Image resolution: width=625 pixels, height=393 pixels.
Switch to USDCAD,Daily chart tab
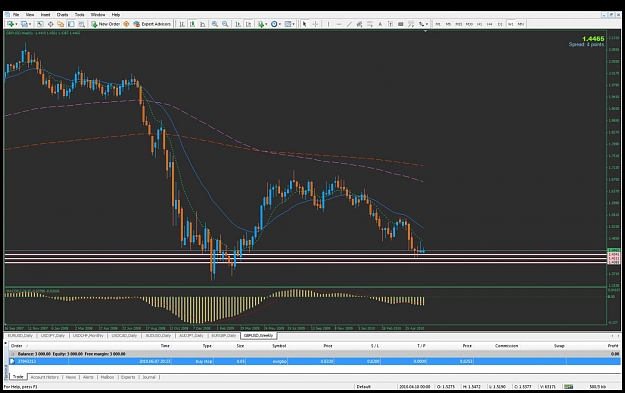click(124, 336)
